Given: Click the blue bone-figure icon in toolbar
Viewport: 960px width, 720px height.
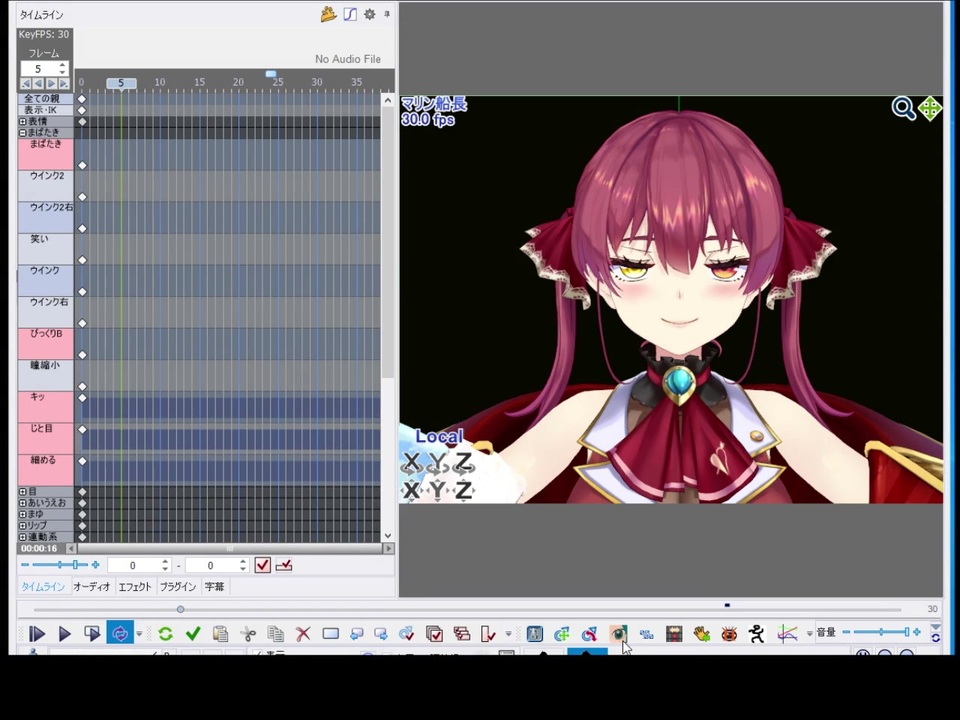Looking at the screenshot, I should pos(534,634).
